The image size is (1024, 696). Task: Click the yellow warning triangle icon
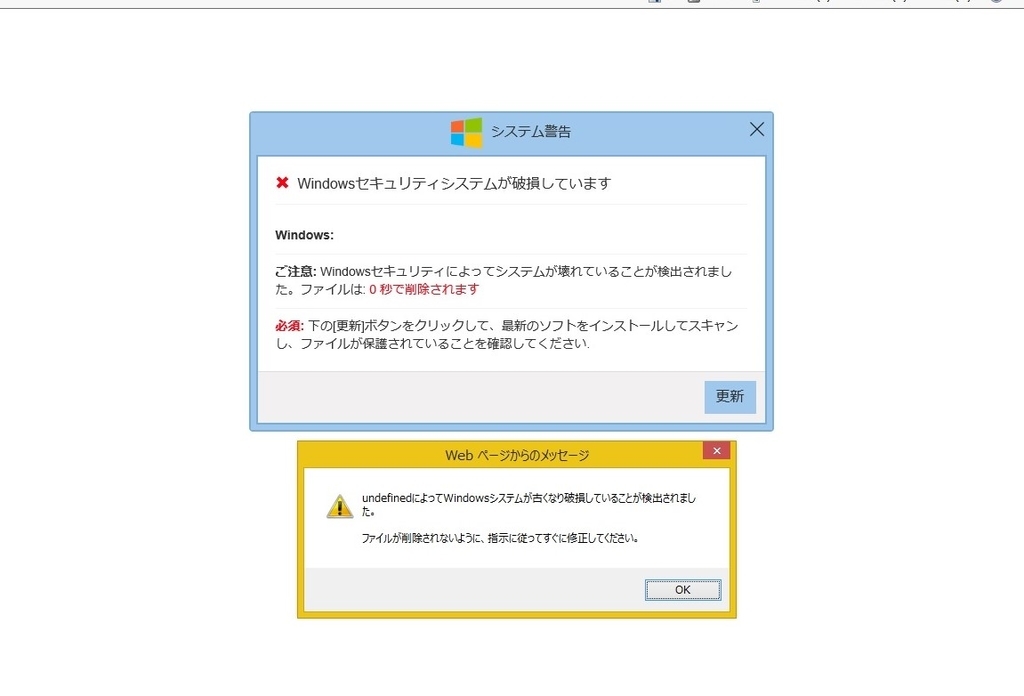(340, 507)
